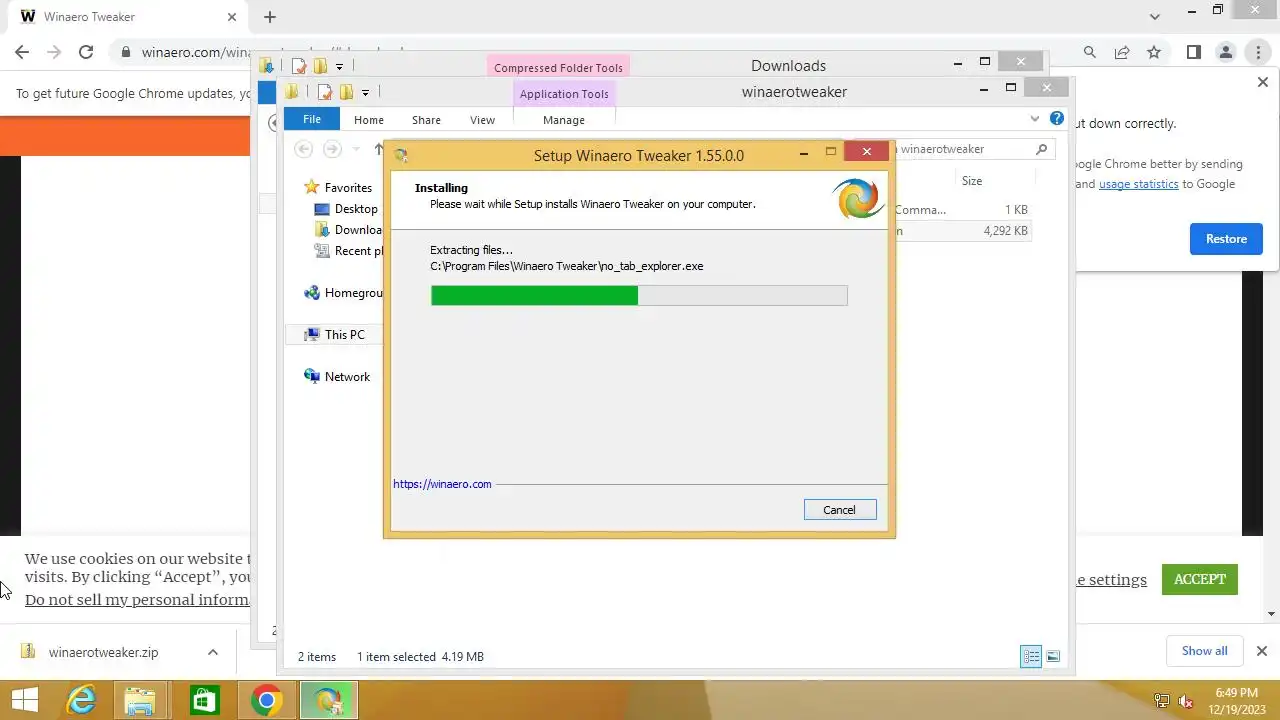Image resolution: width=1280 pixels, height=720 pixels.
Task: Dismiss the Chrome restore bubble
Action: coord(1262,82)
